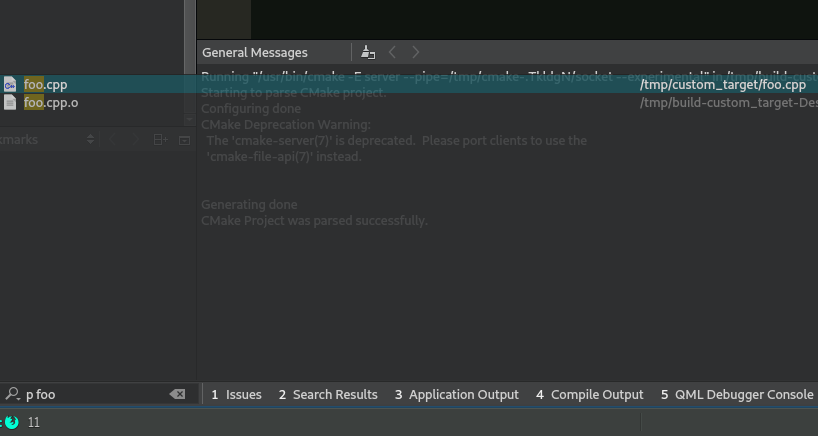
Task: Show the Application Output tab
Action: click(456, 394)
